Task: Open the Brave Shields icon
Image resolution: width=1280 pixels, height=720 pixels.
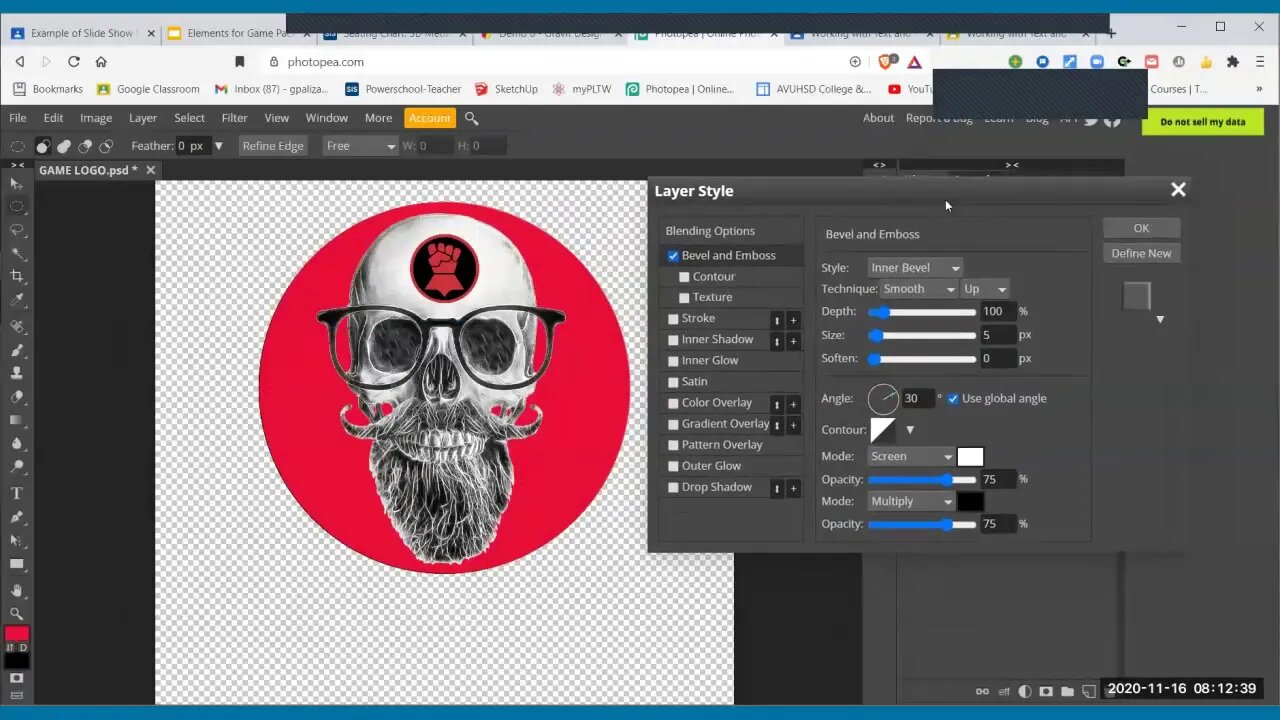Action: 886,62
